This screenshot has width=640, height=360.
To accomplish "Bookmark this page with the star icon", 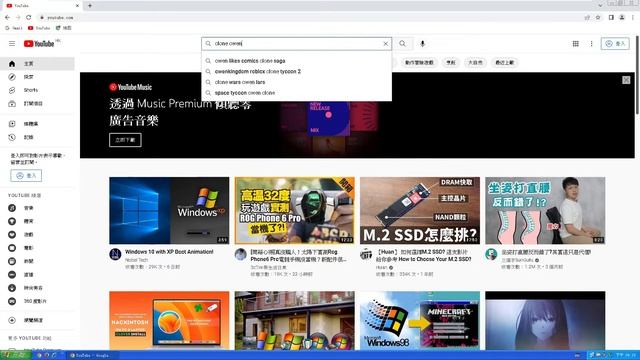I will point(598,18).
